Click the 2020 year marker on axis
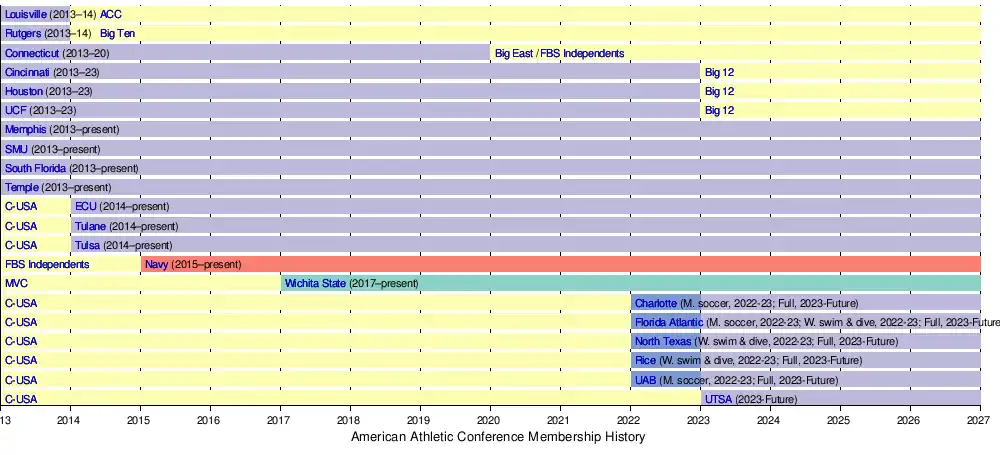The height and width of the screenshot is (455, 1000). tap(489, 422)
